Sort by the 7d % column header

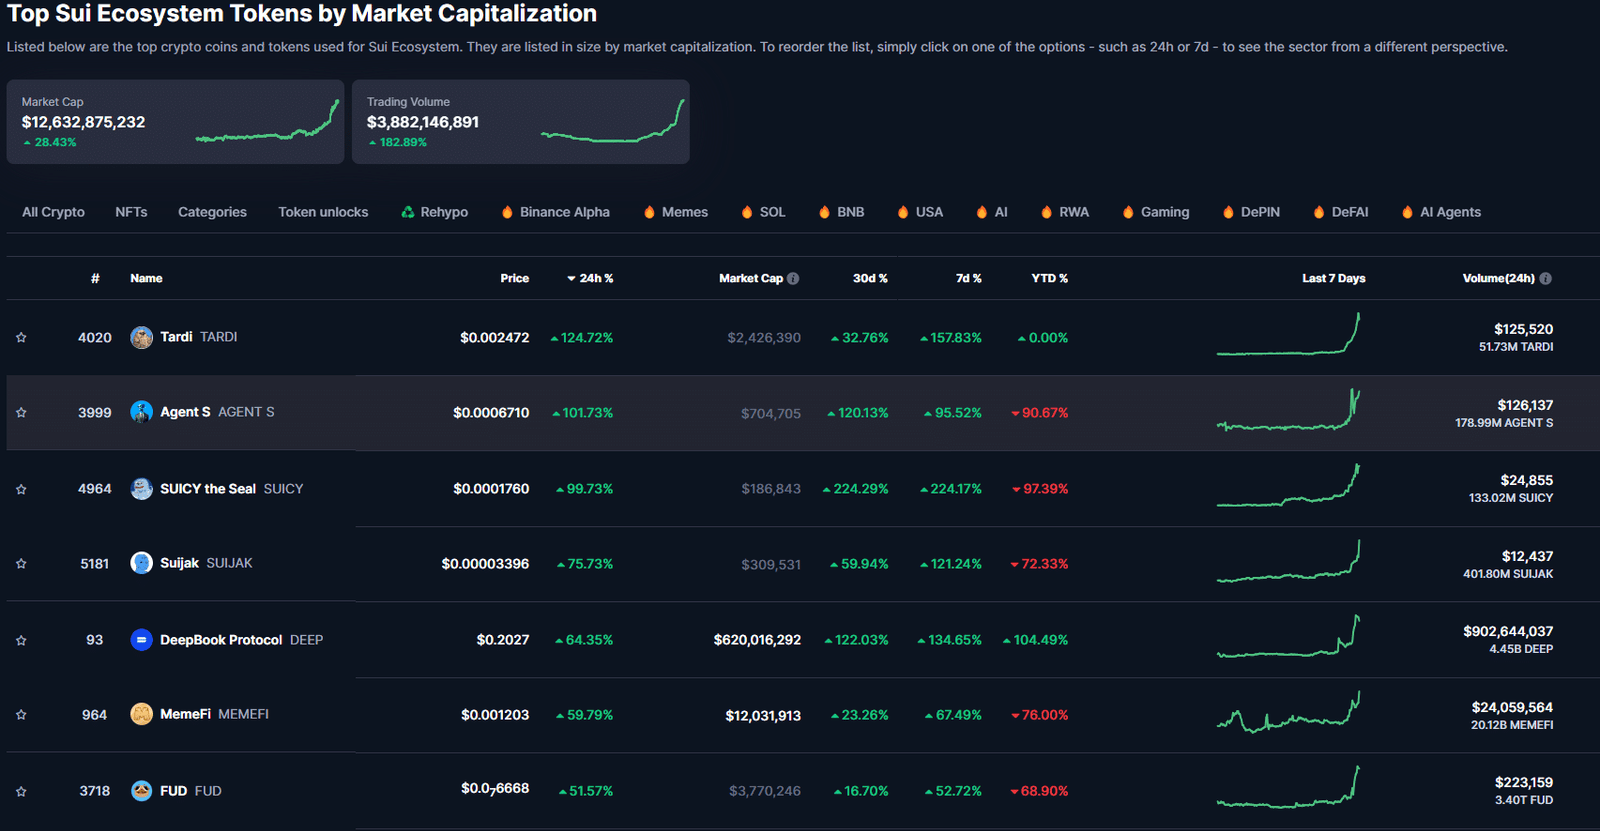(967, 279)
